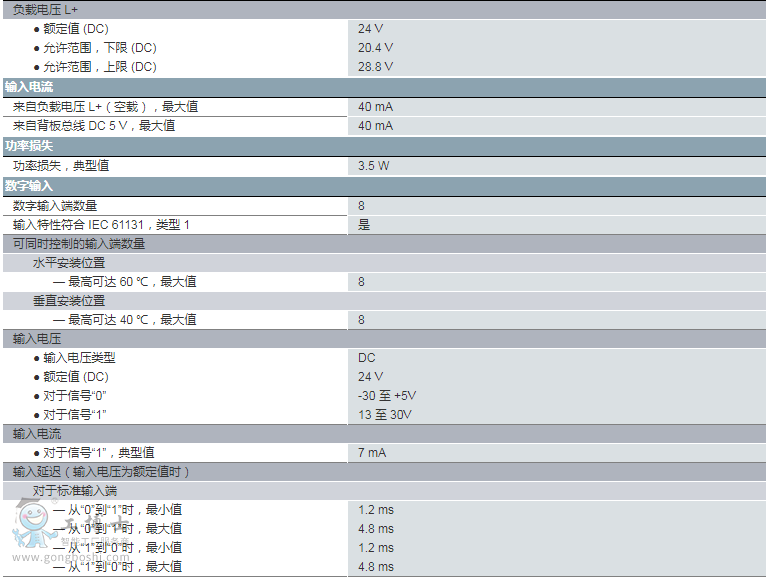Click the 输入电流 bold section header
The width and height of the screenshot is (766, 577).
click(29, 87)
